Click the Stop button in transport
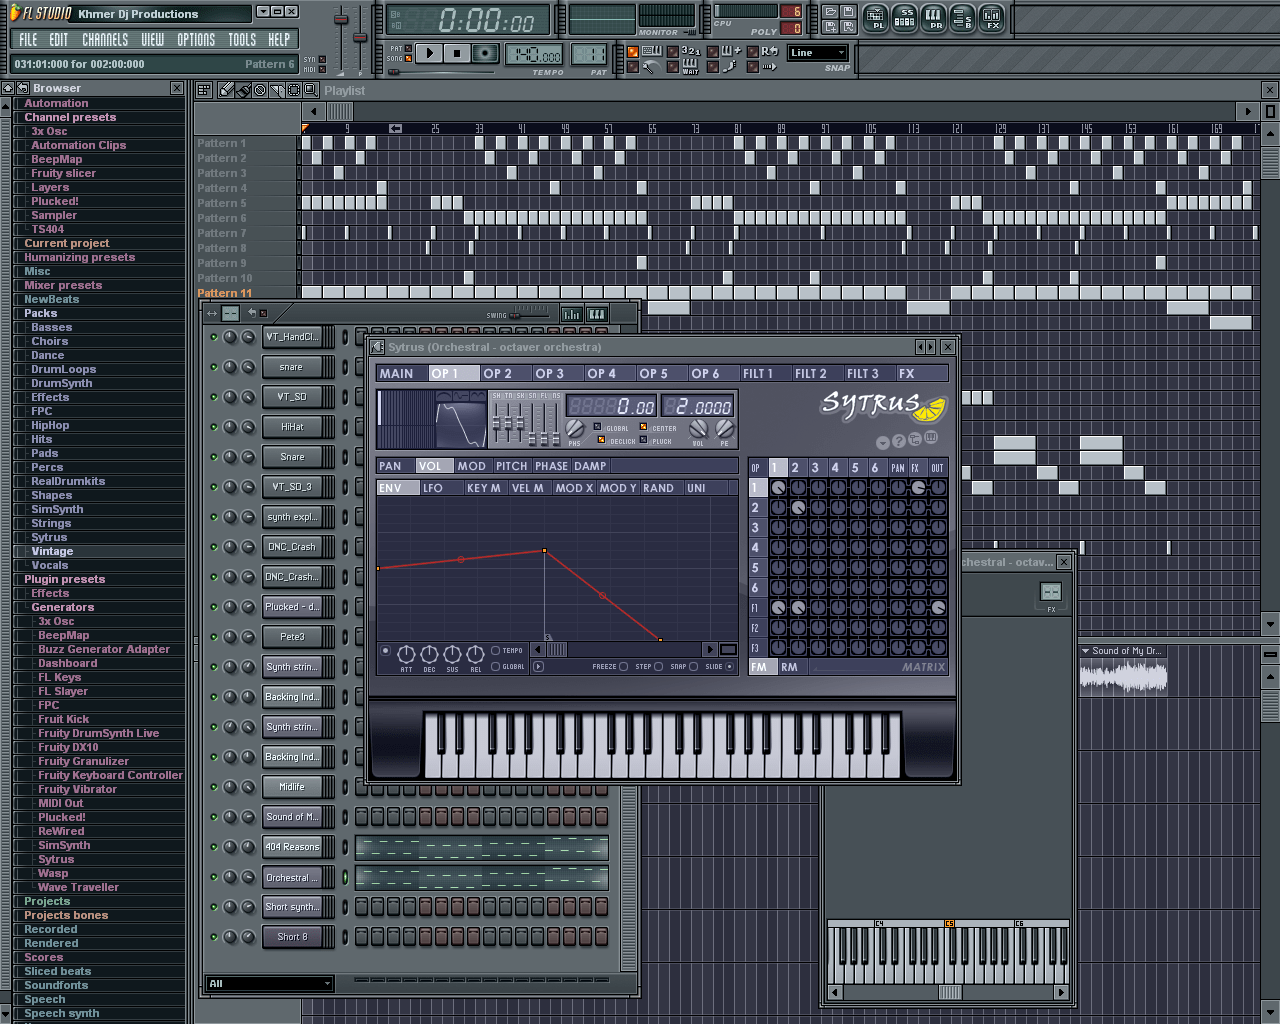 [456, 54]
